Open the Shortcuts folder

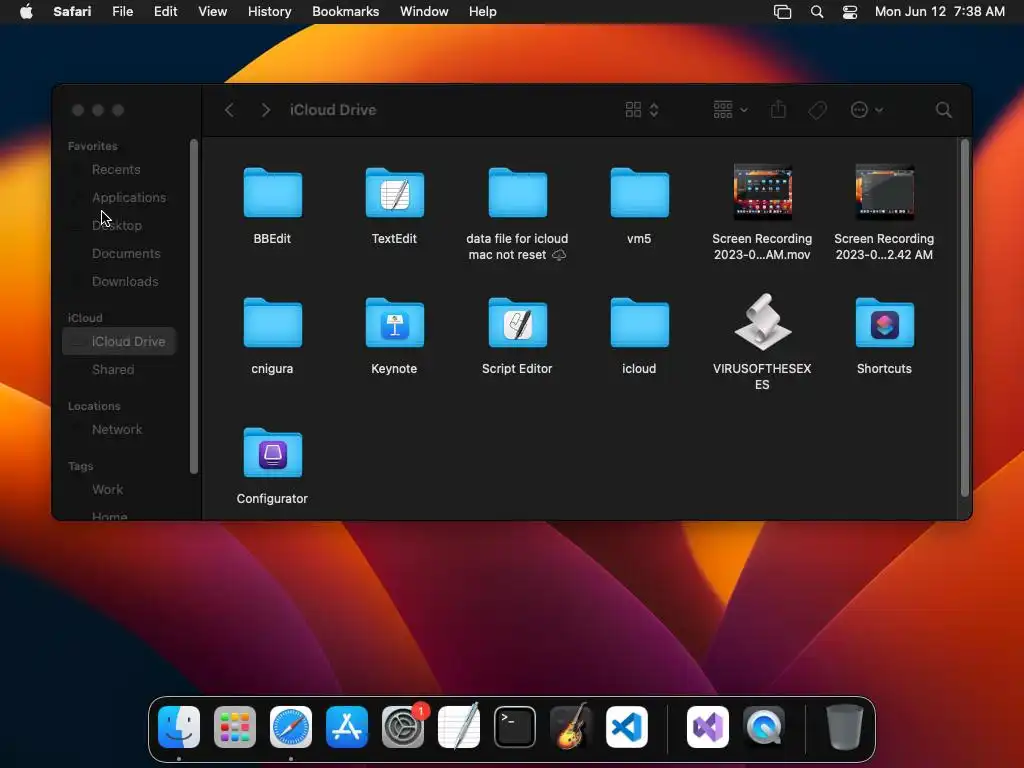pyautogui.click(x=884, y=322)
